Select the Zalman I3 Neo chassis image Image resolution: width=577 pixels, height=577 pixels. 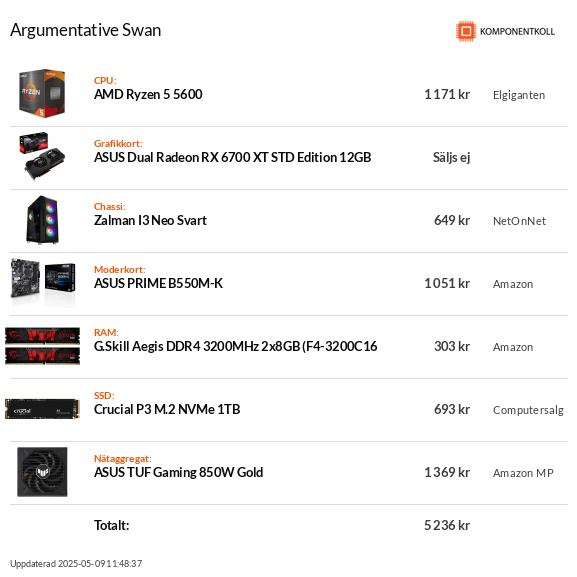pyautogui.click(x=42, y=220)
